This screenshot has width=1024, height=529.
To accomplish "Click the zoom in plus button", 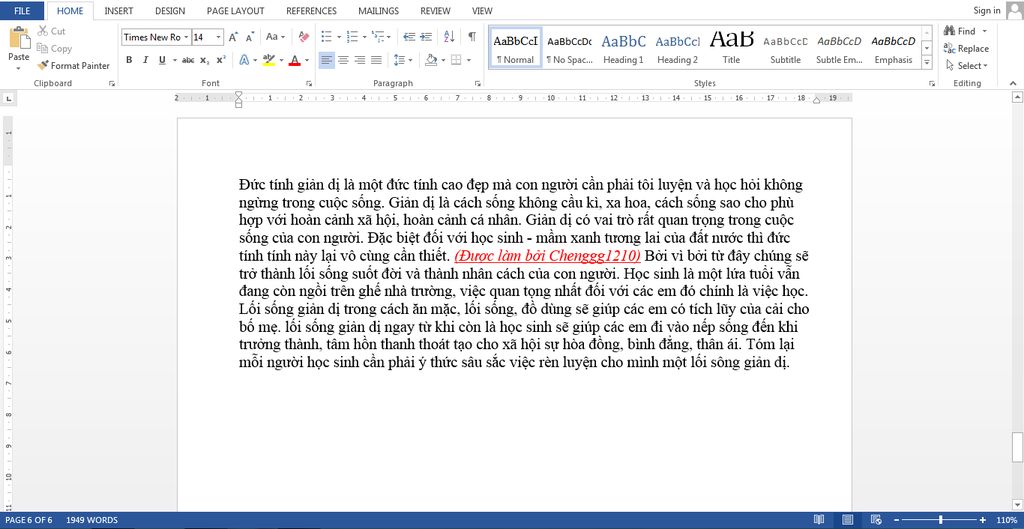I will tap(983, 521).
